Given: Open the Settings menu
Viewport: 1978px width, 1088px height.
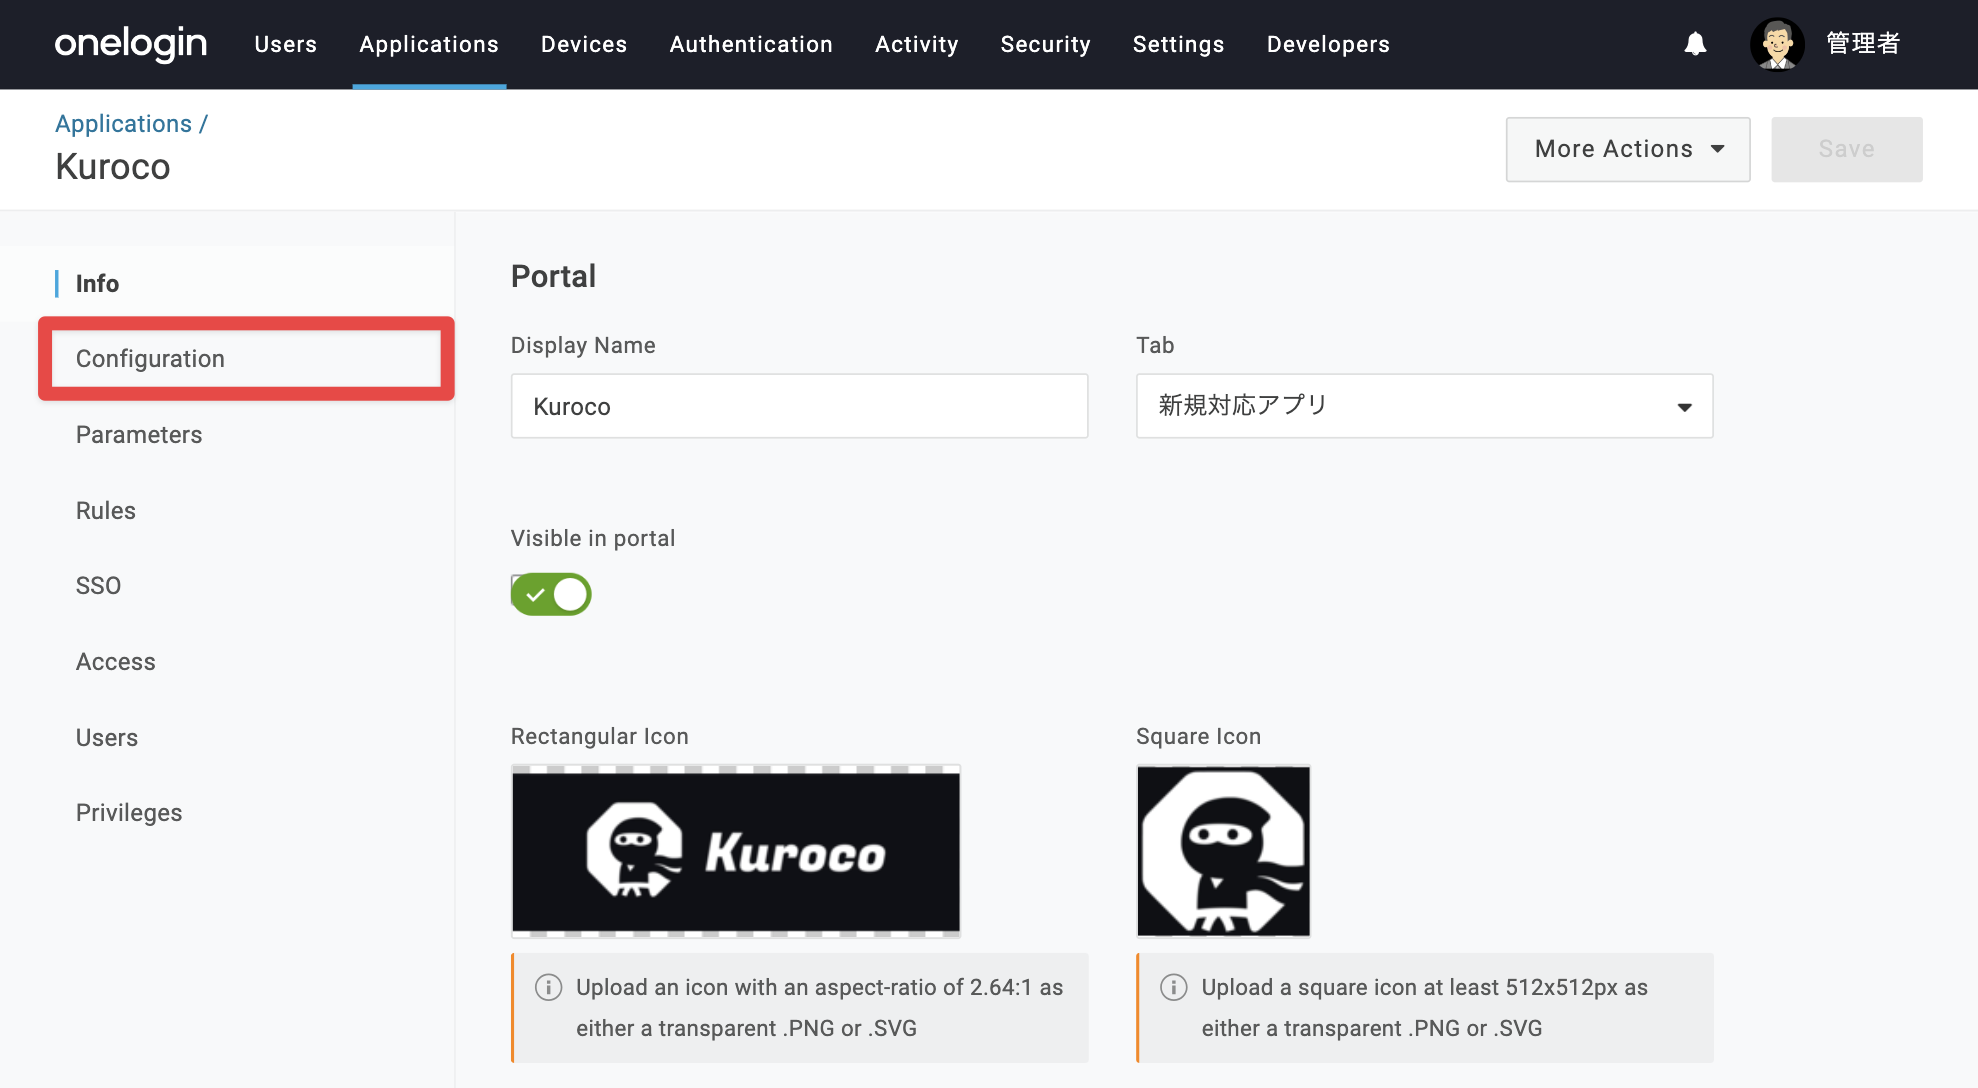Looking at the screenshot, I should point(1178,44).
